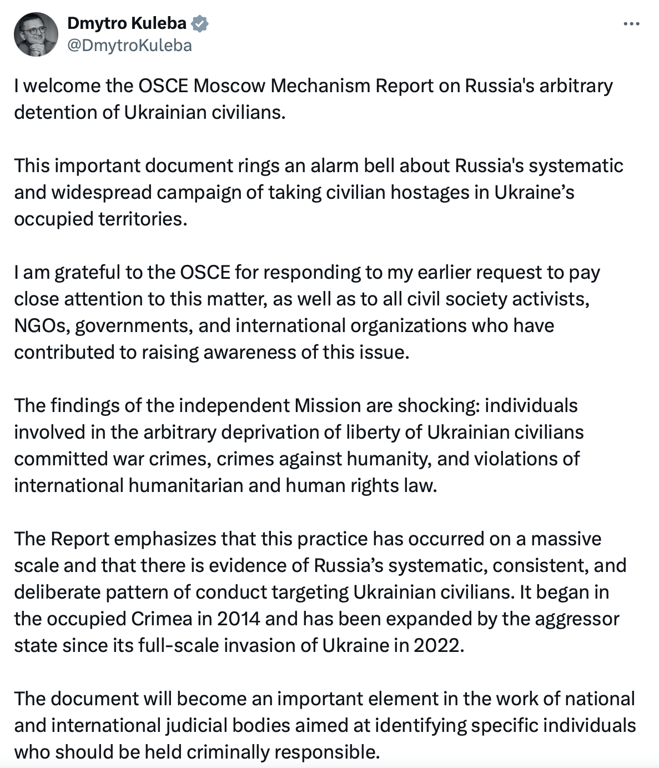Click the phrase "detention of Ukrainian civilians"
The image size is (659, 768).
150,111
